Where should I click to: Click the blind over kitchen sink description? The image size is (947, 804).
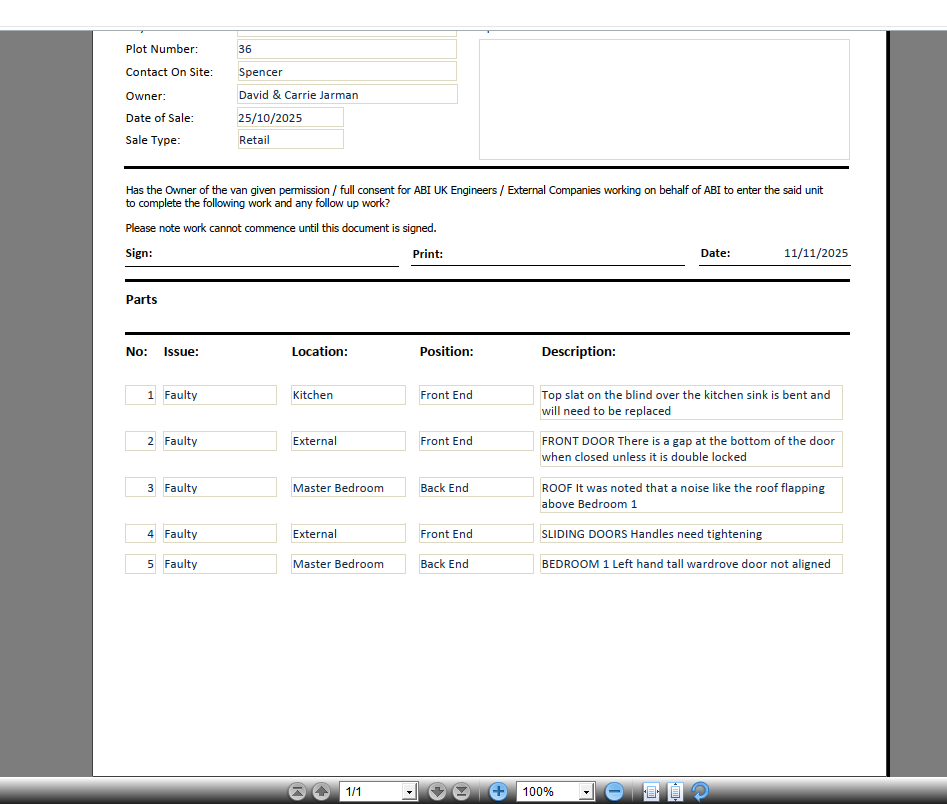(x=692, y=403)
